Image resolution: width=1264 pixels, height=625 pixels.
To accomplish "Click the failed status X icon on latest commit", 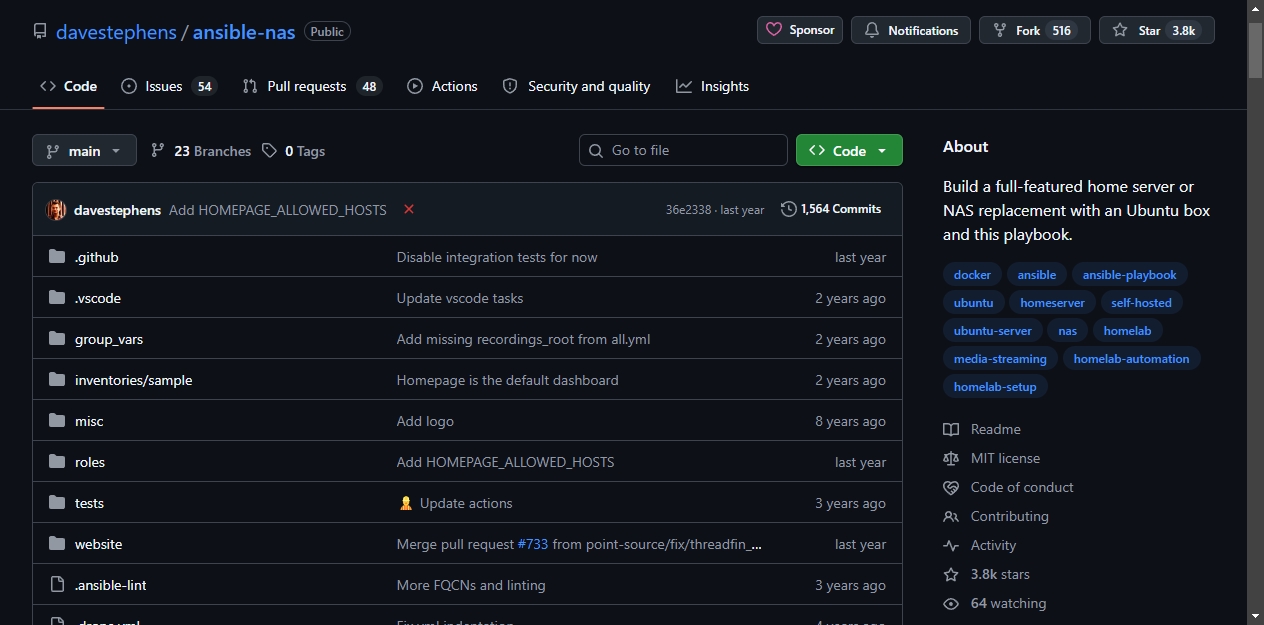I will click(409, 209).
